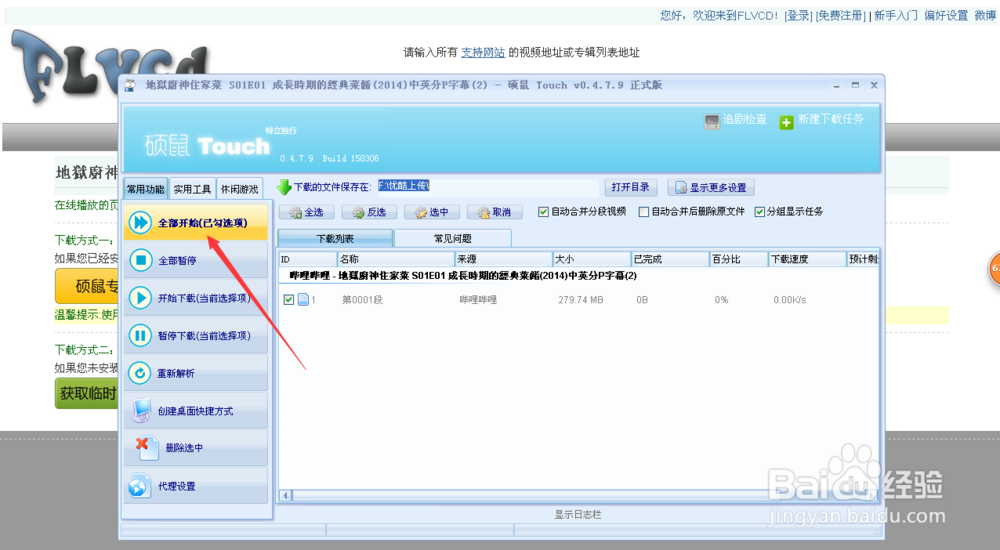This screenshot has width=1000, height=550.
Task: Switch to the Utility Tools (实用工具) tab
Action: (x=192, y=189)
